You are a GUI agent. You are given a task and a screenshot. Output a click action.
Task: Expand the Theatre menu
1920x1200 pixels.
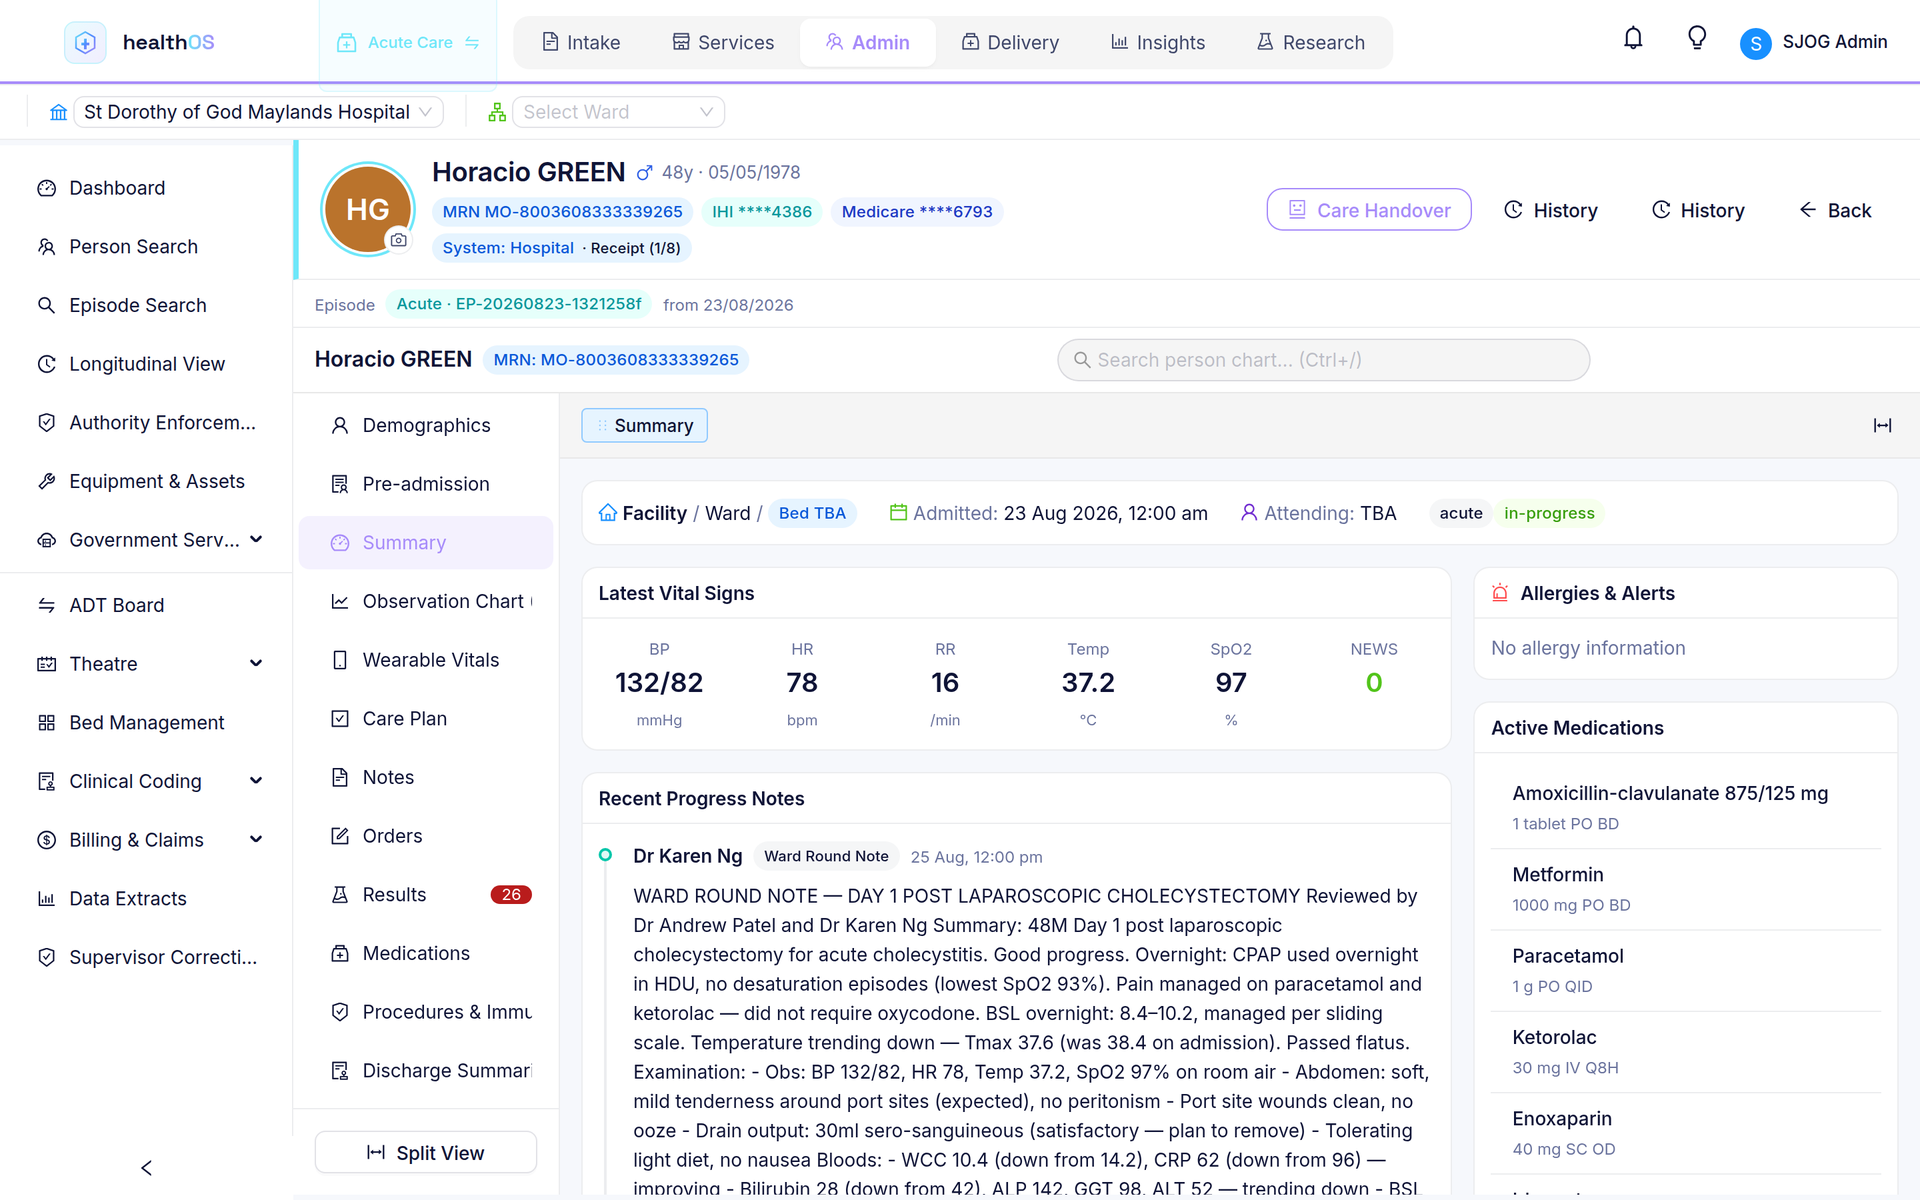tap(256, 664)
